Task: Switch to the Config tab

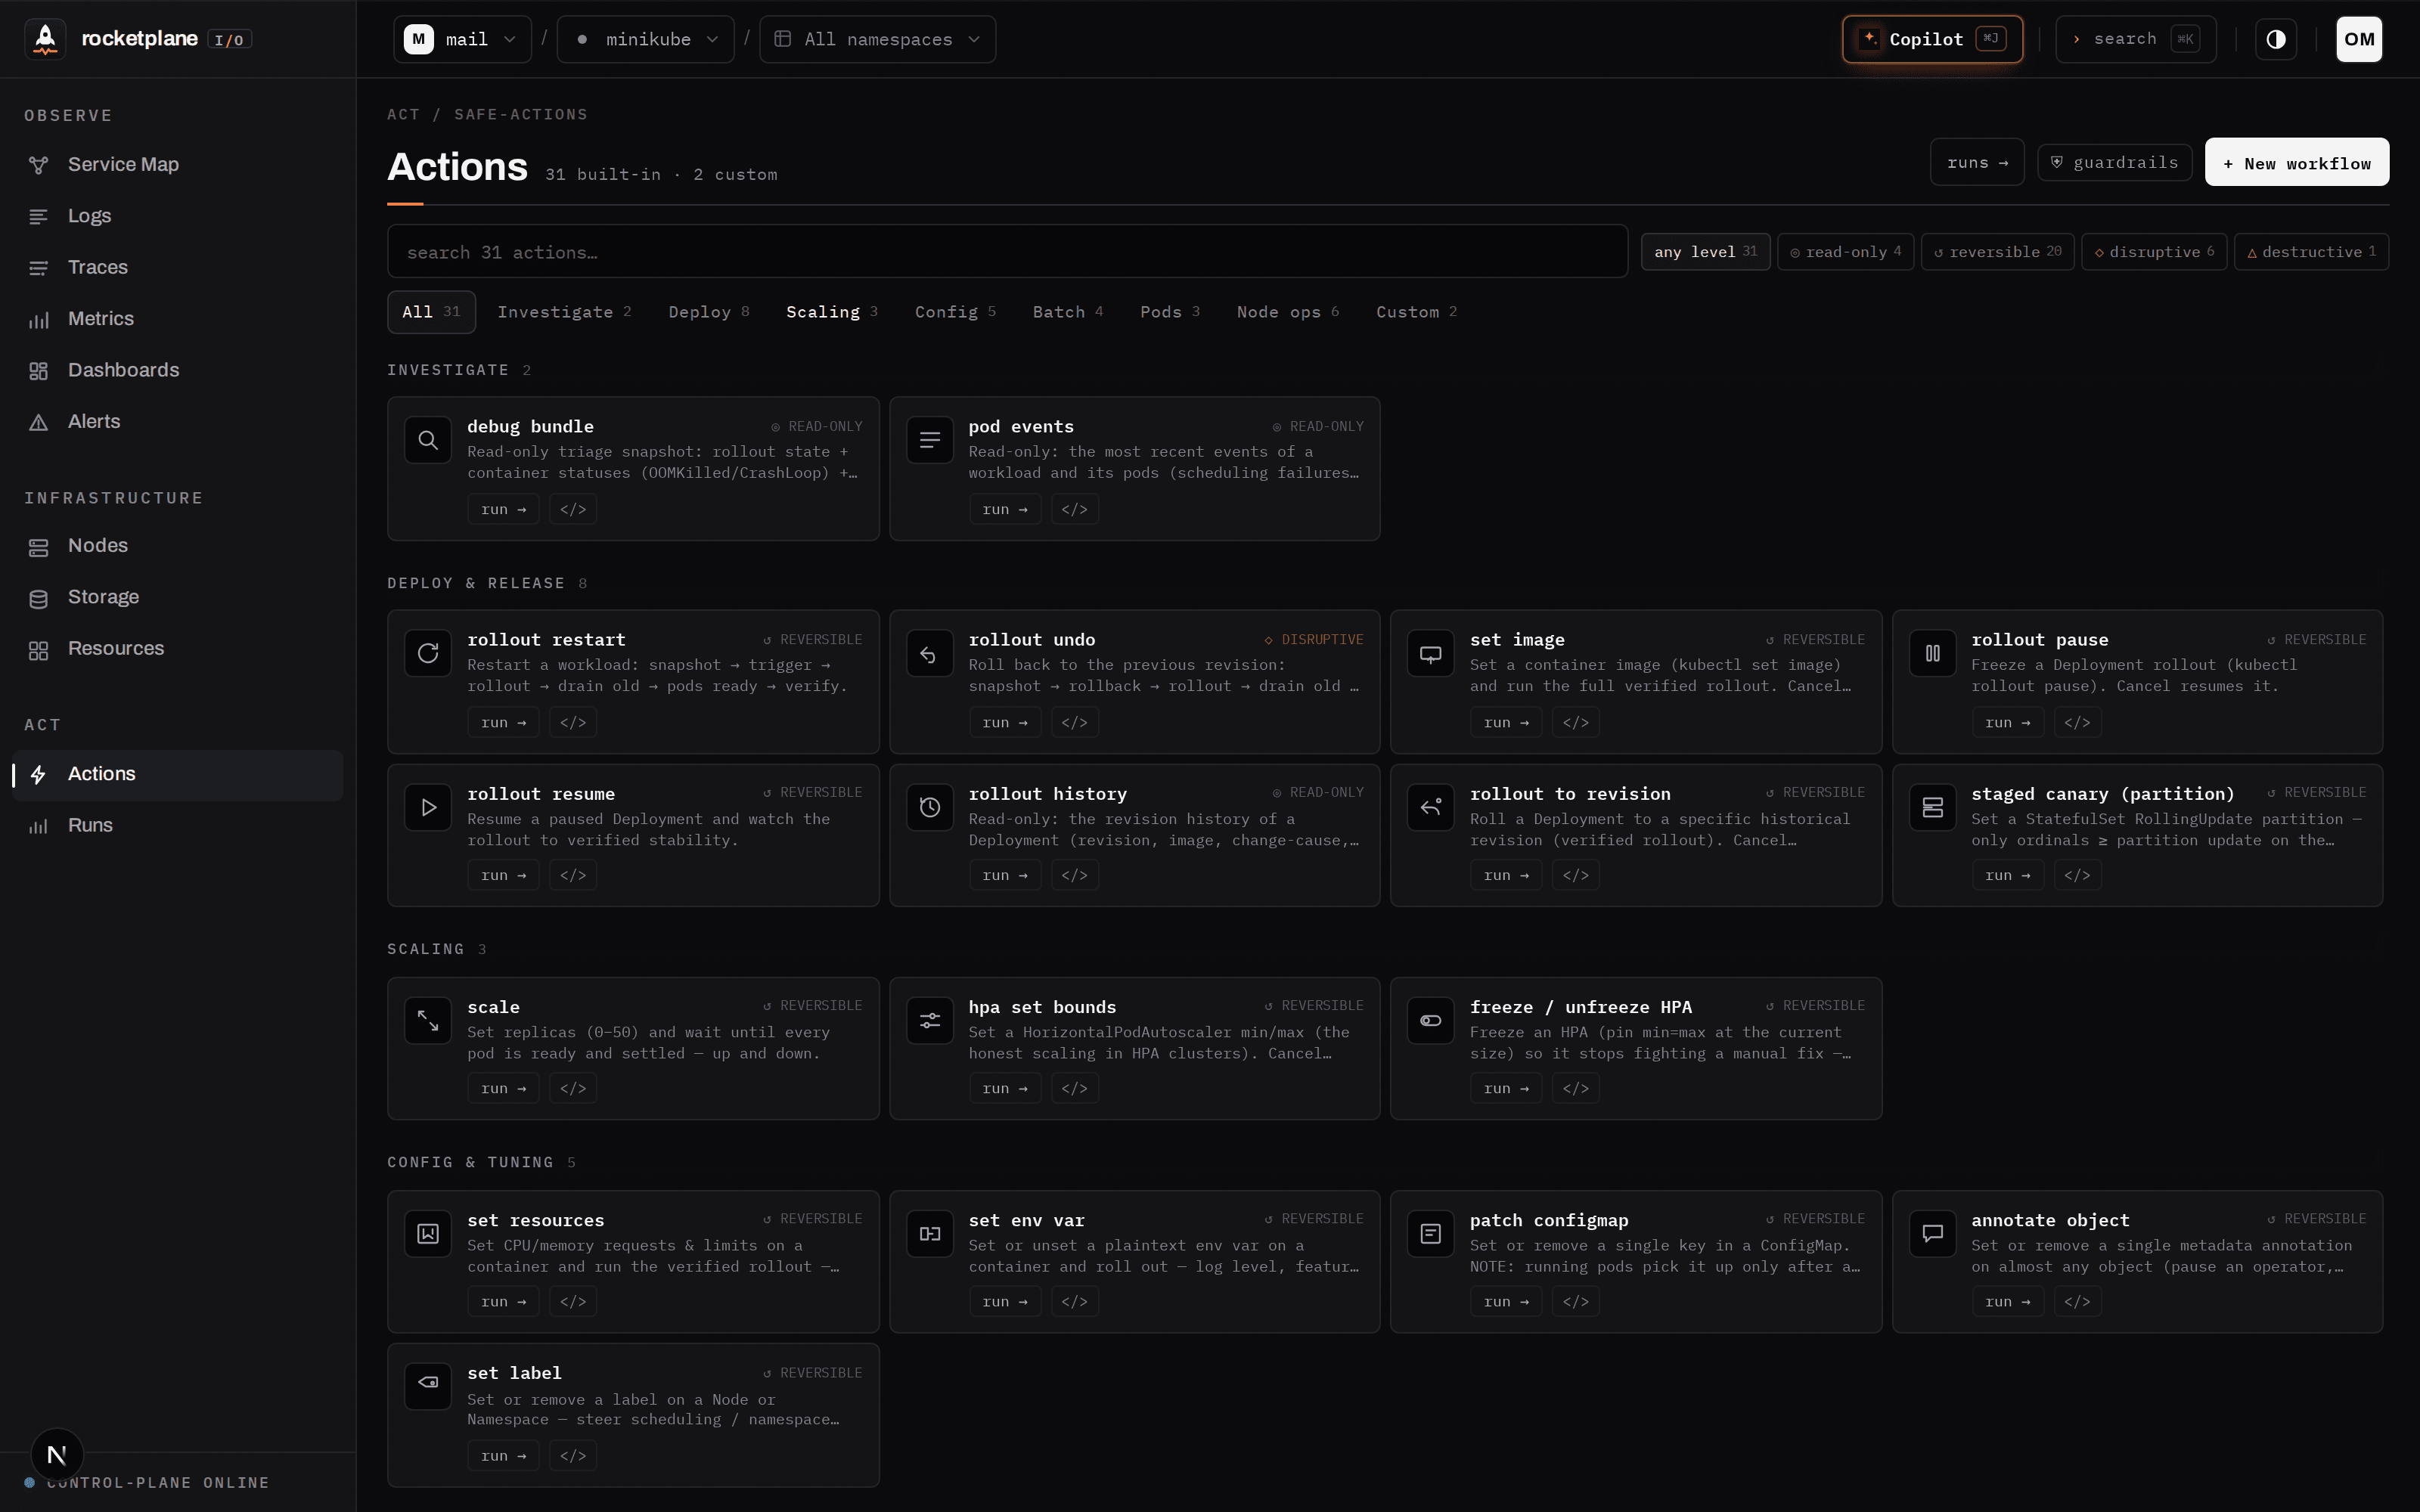Action: [x=955, y=312]
